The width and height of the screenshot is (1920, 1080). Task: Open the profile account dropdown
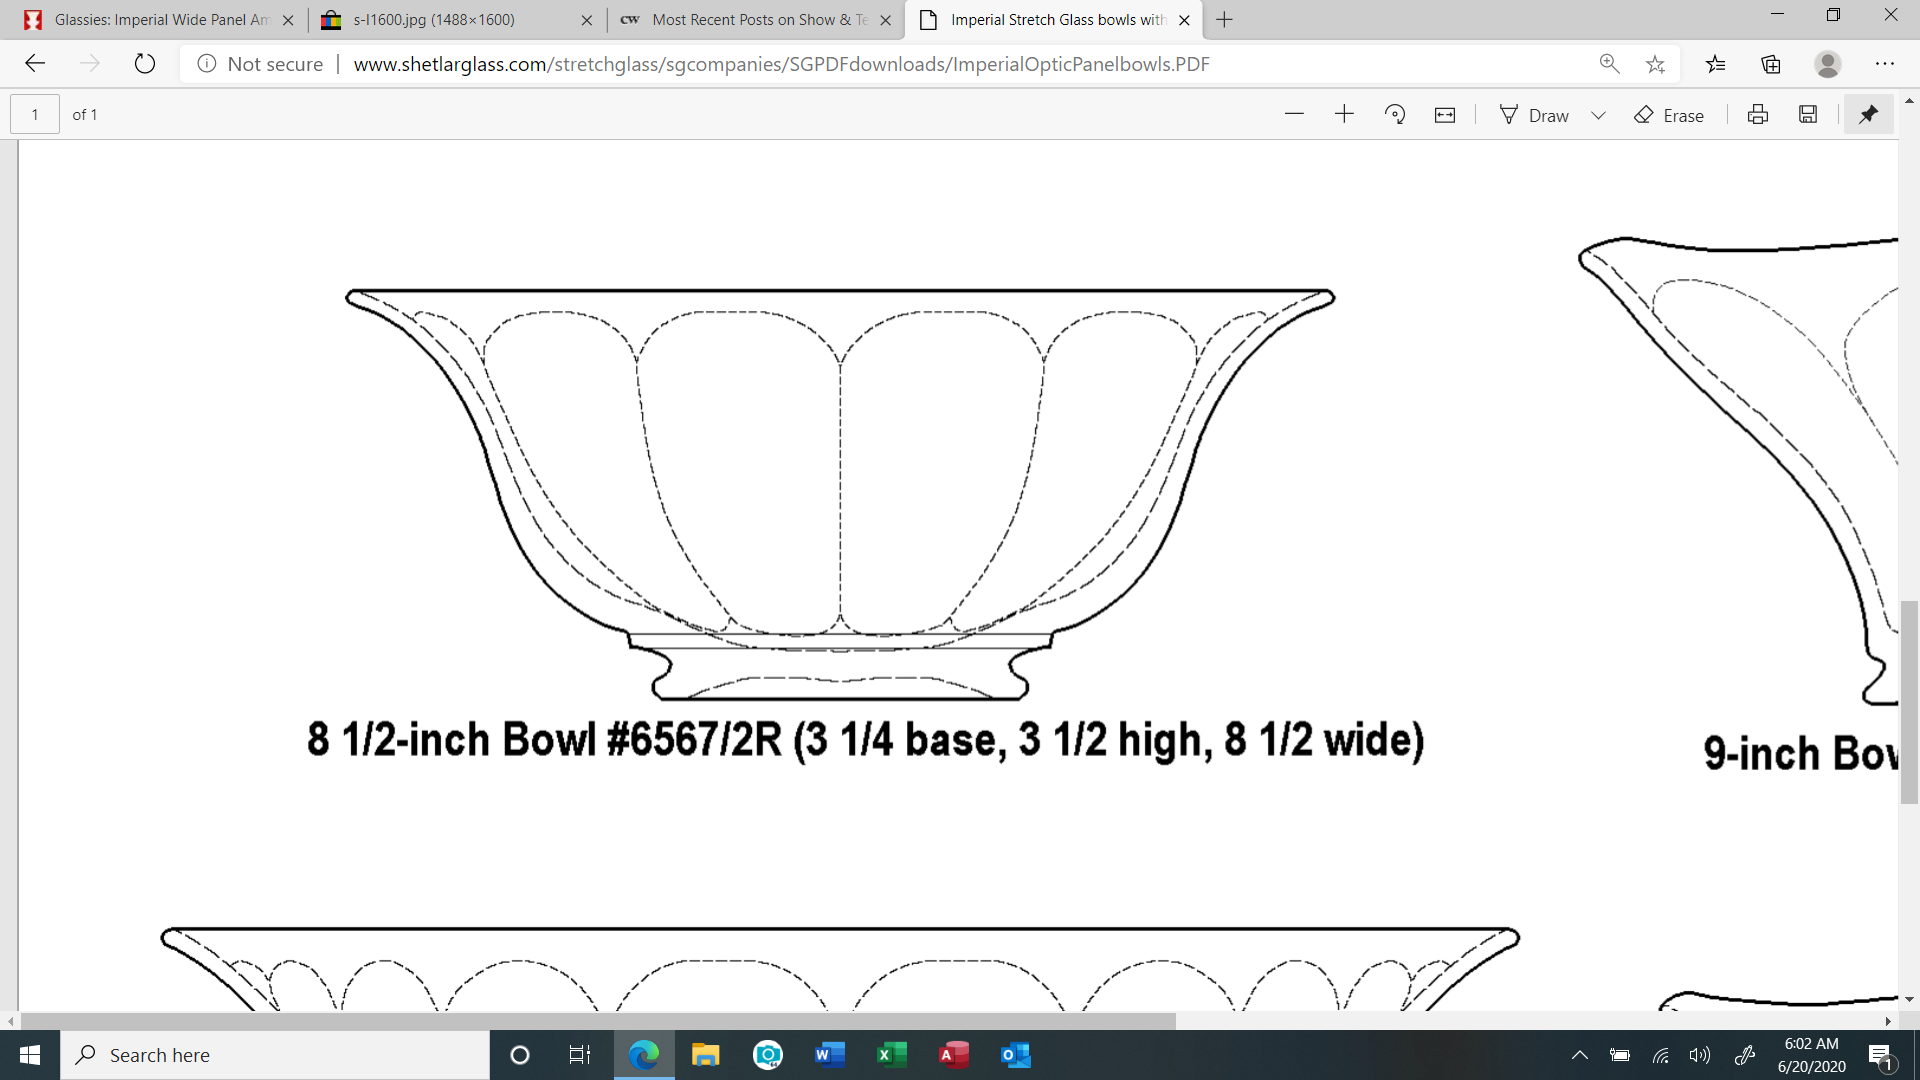click(x=1829, y=63)
